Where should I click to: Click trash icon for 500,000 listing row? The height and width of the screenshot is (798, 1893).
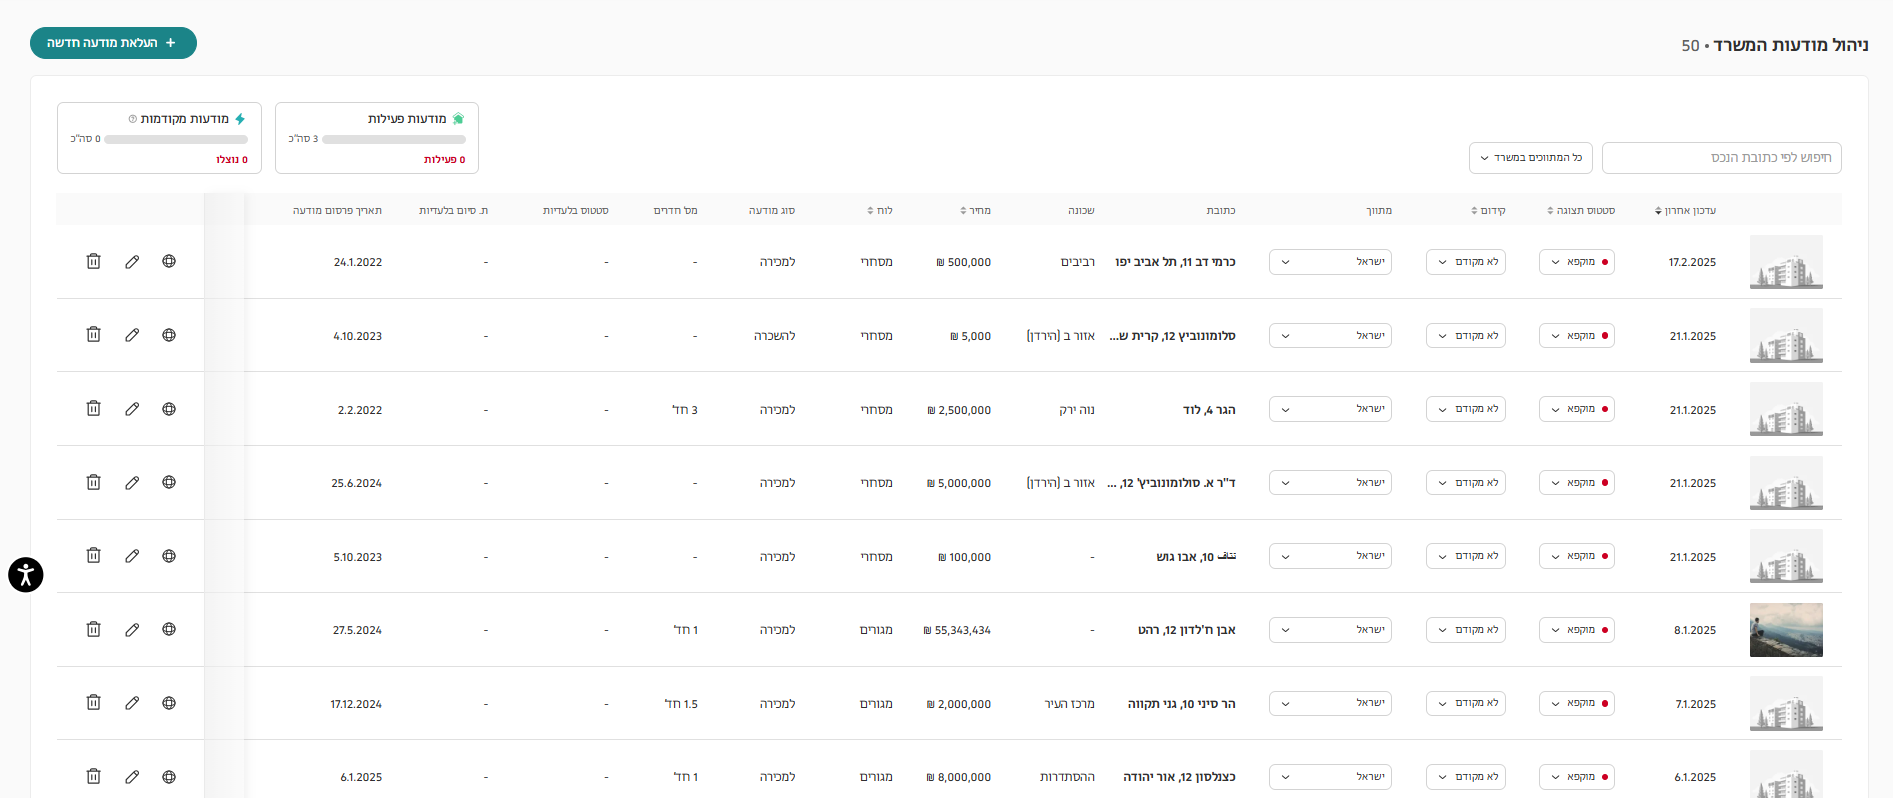point(93,261)
